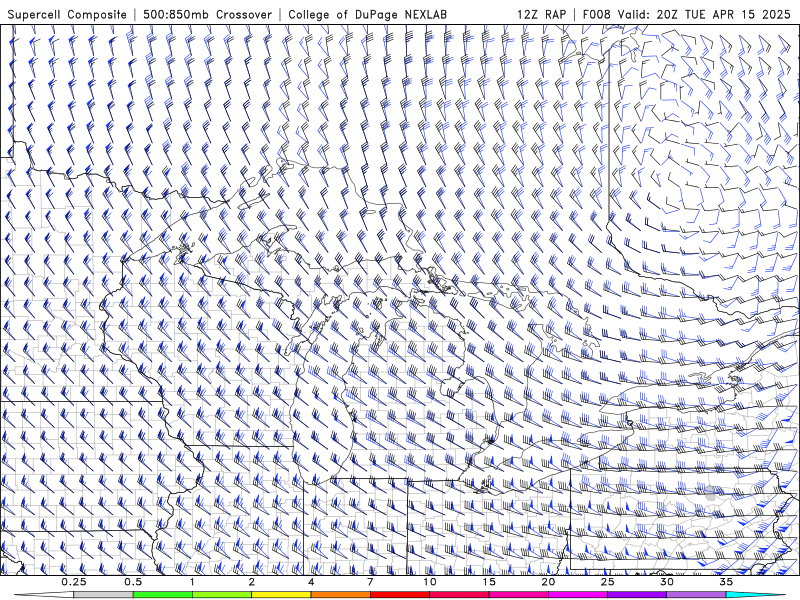The image size is (800, 600).
Task: Click the 1 value on the color scale
Action: point(192,582)
